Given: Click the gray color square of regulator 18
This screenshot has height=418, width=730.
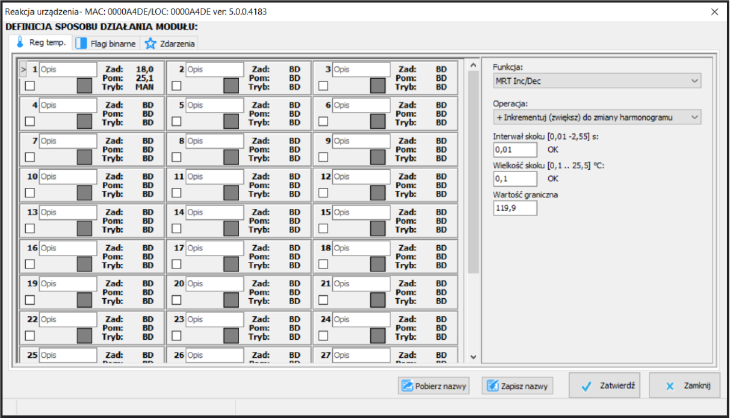Looking at the screenshot, I should (378, 264).
